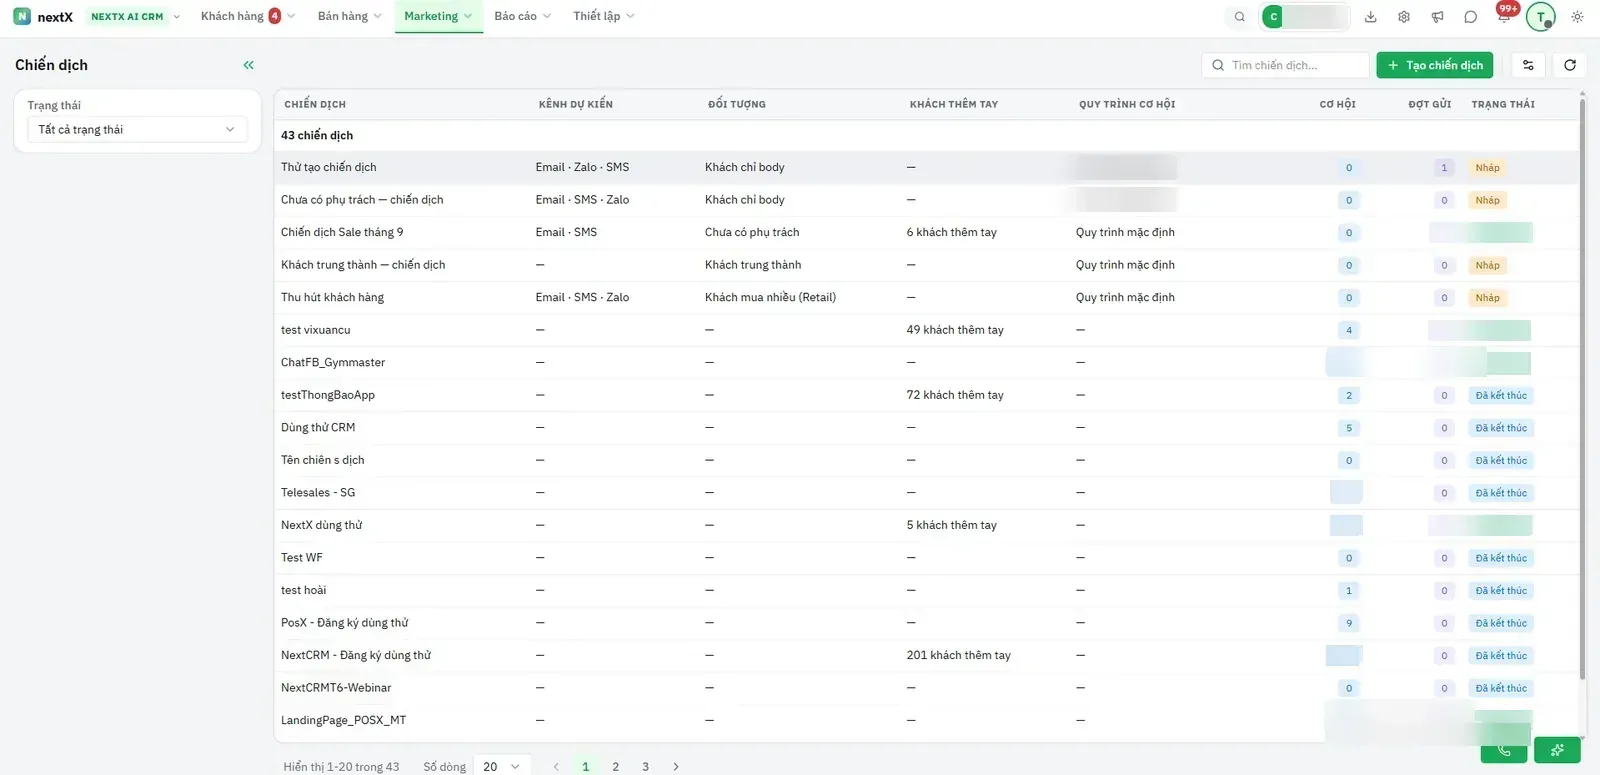Viewport: 1600px width, 775px height.
Task: Open notifications bell with 99+ badge
Action: tap(1504, 15)
